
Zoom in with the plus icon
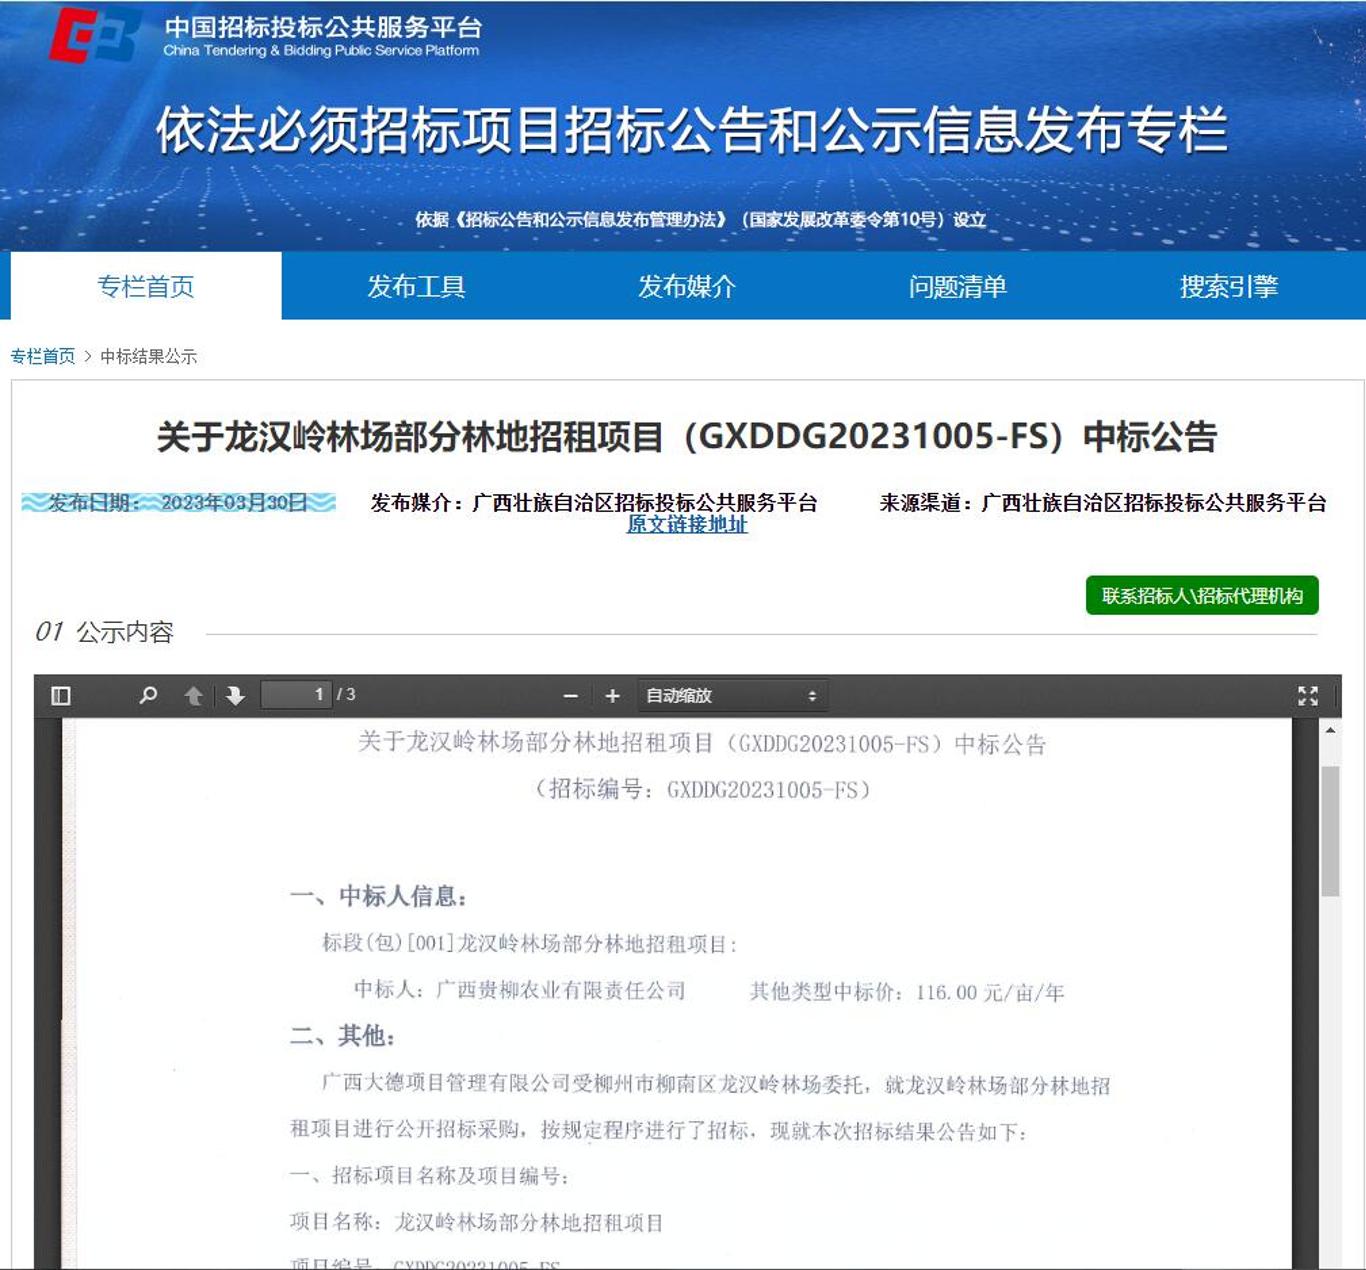[x=613, y=696]
